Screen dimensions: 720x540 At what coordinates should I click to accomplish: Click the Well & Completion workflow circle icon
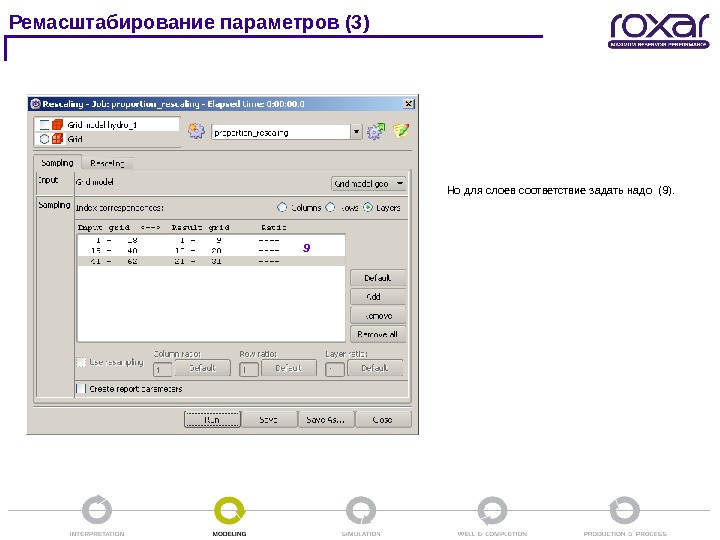click(x=492, y=510)
